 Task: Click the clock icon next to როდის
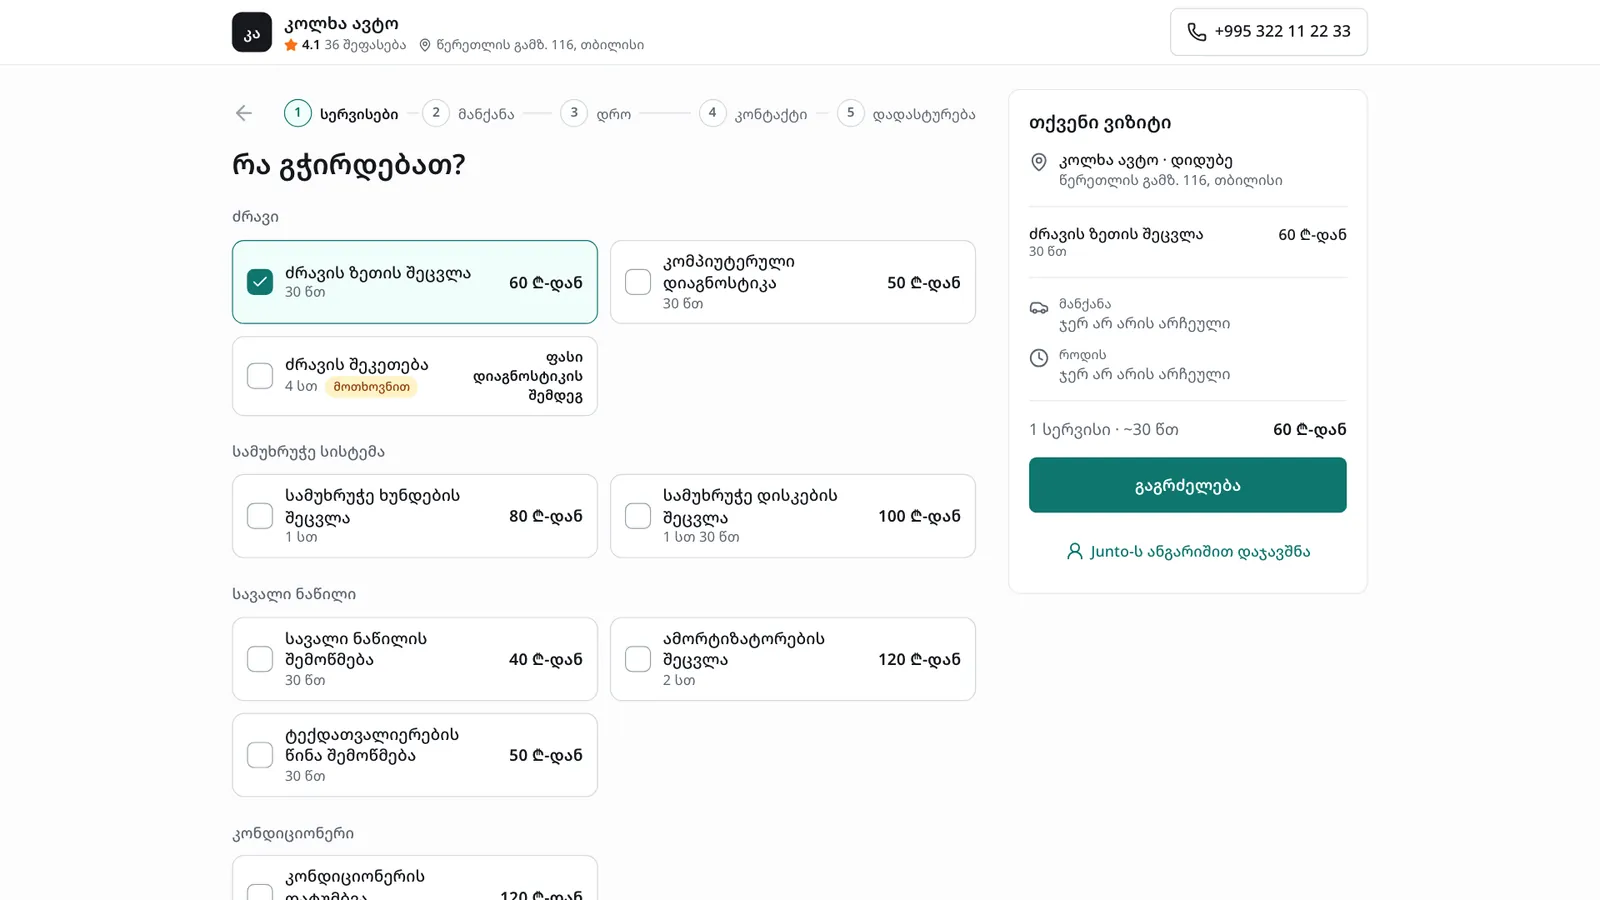[1039, 358]
